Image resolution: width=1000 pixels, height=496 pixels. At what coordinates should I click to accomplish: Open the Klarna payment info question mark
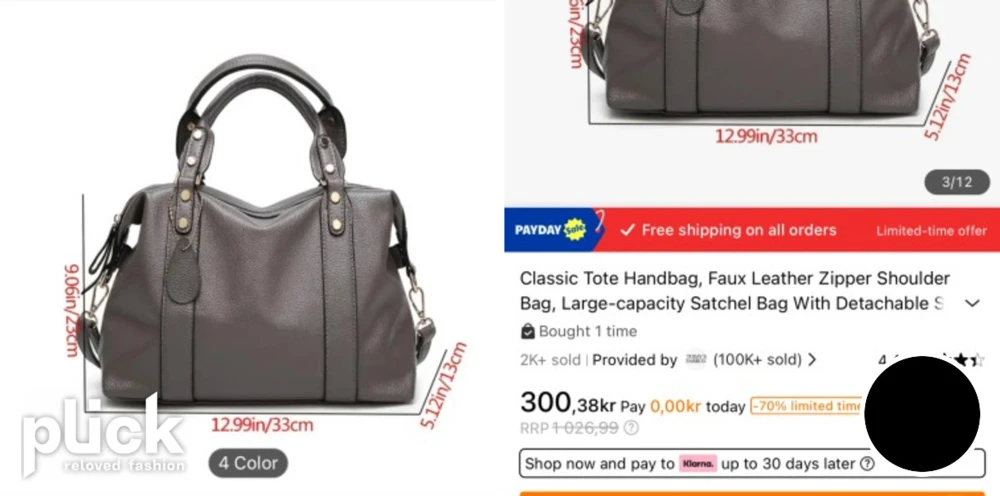[867, 463]
